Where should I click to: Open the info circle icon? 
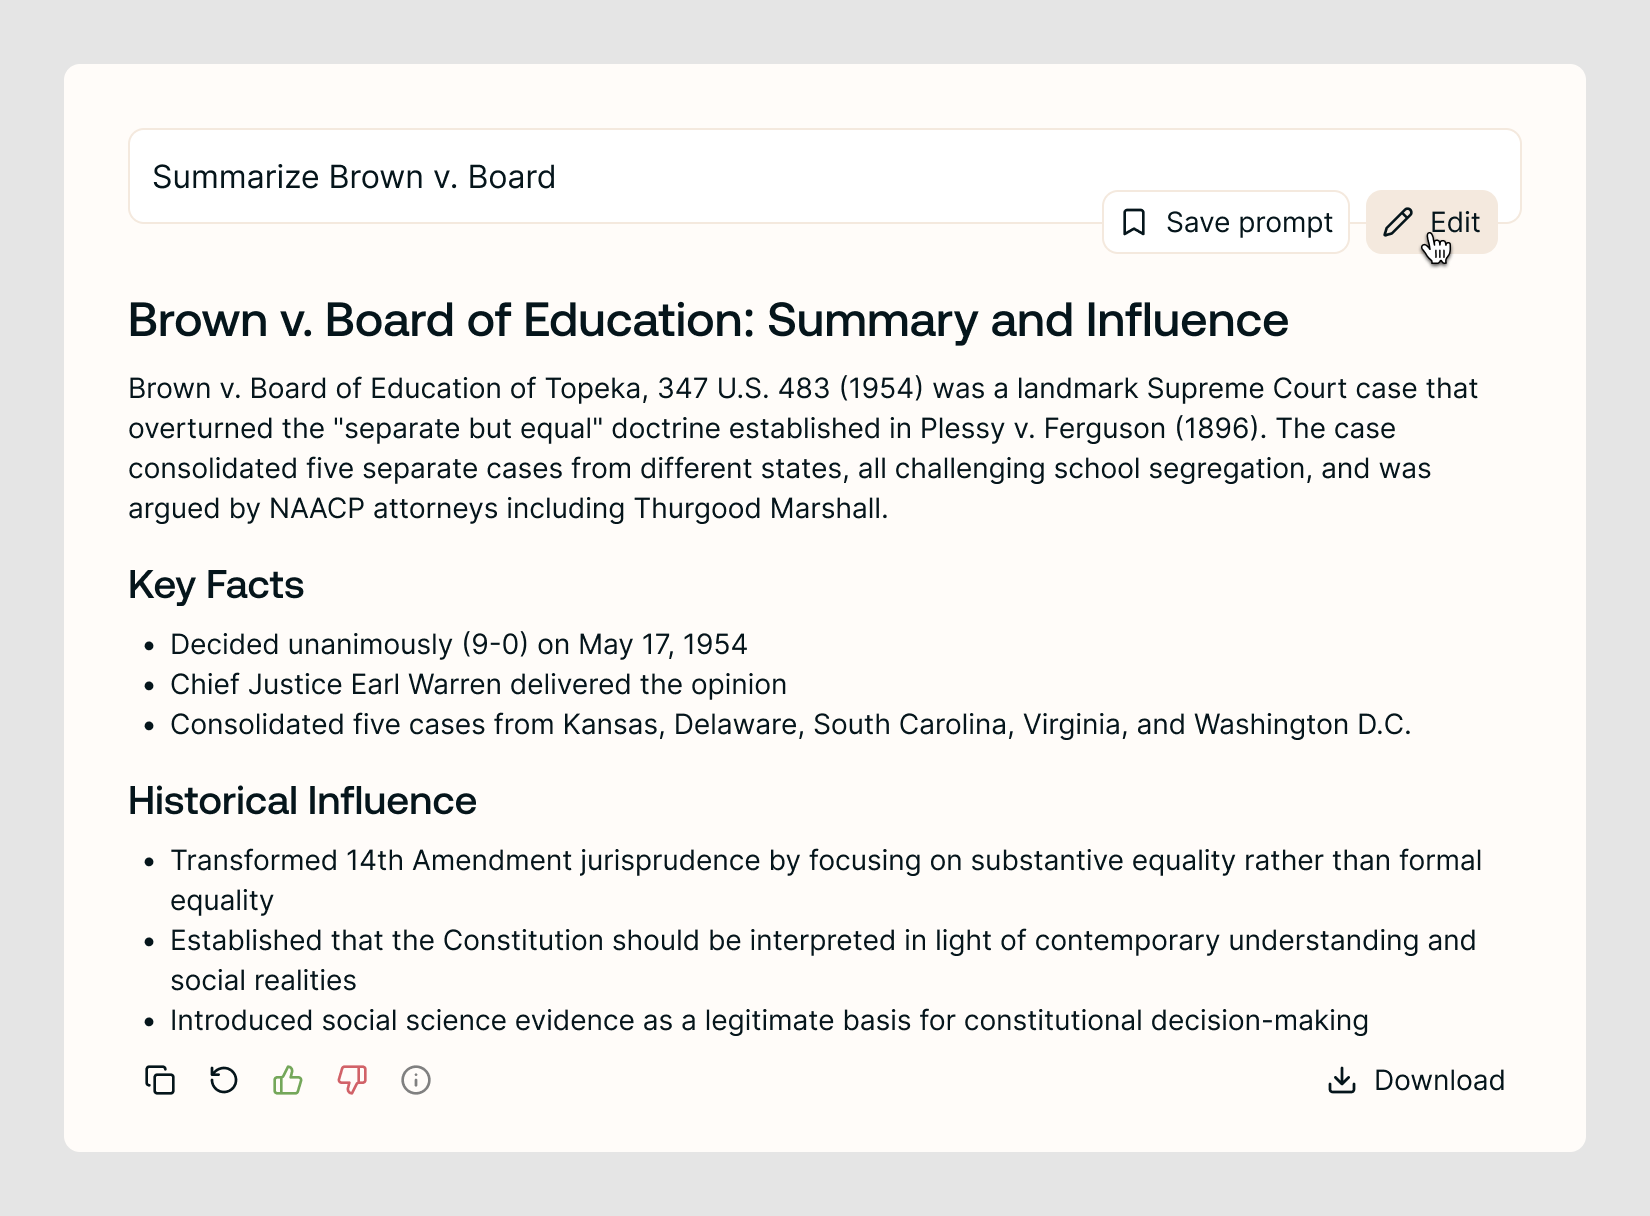coord(416,1080)
